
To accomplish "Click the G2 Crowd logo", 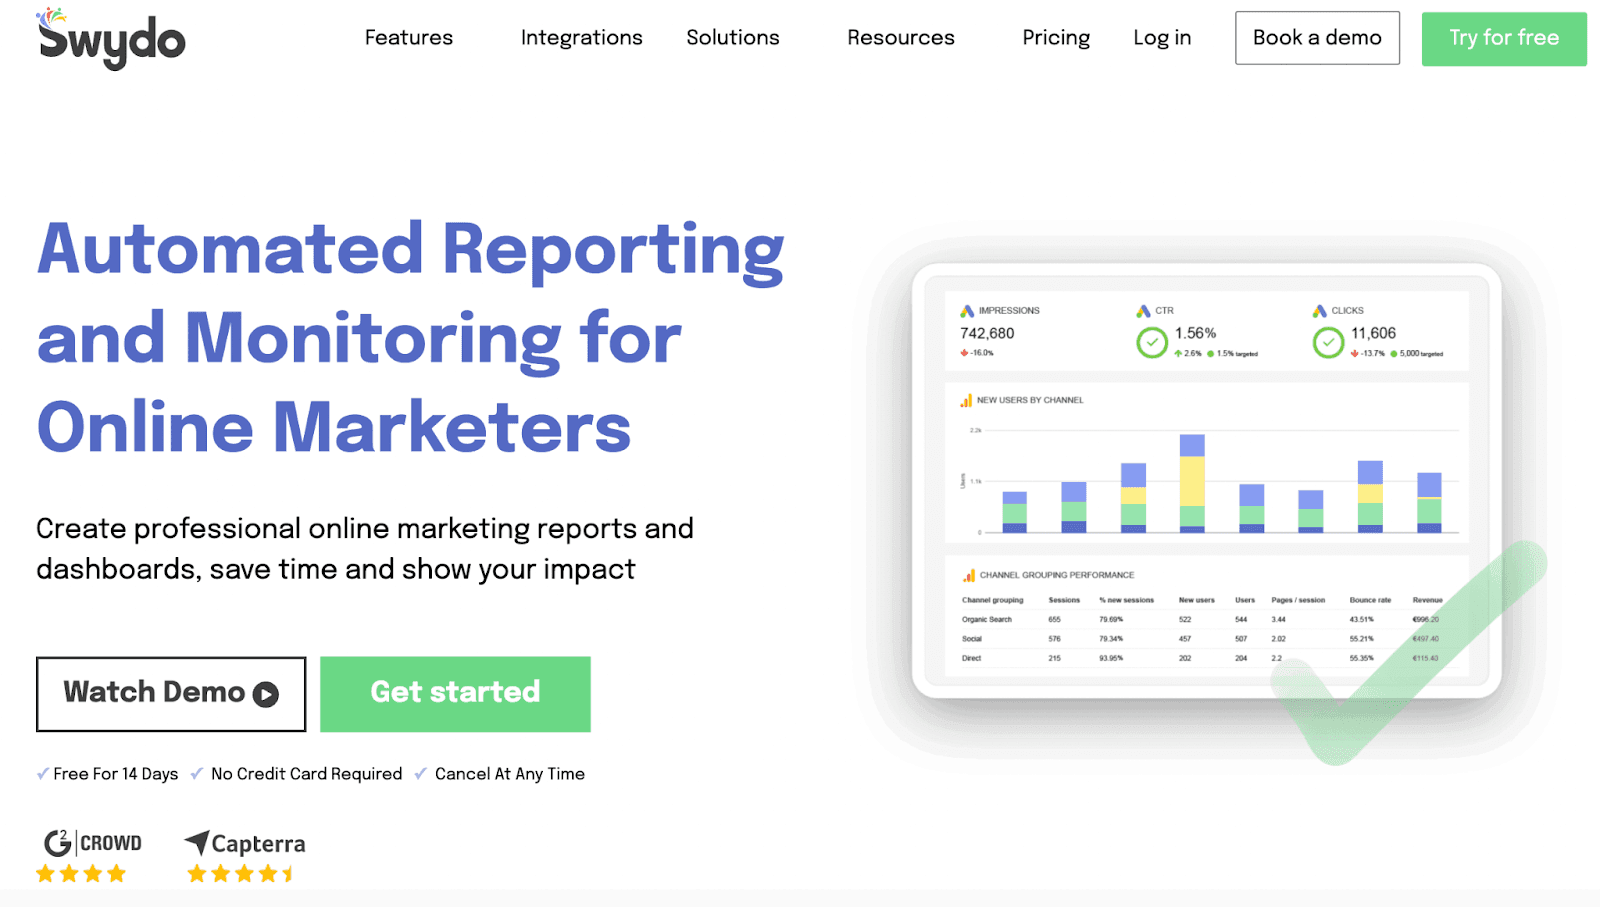I will 93,843.
